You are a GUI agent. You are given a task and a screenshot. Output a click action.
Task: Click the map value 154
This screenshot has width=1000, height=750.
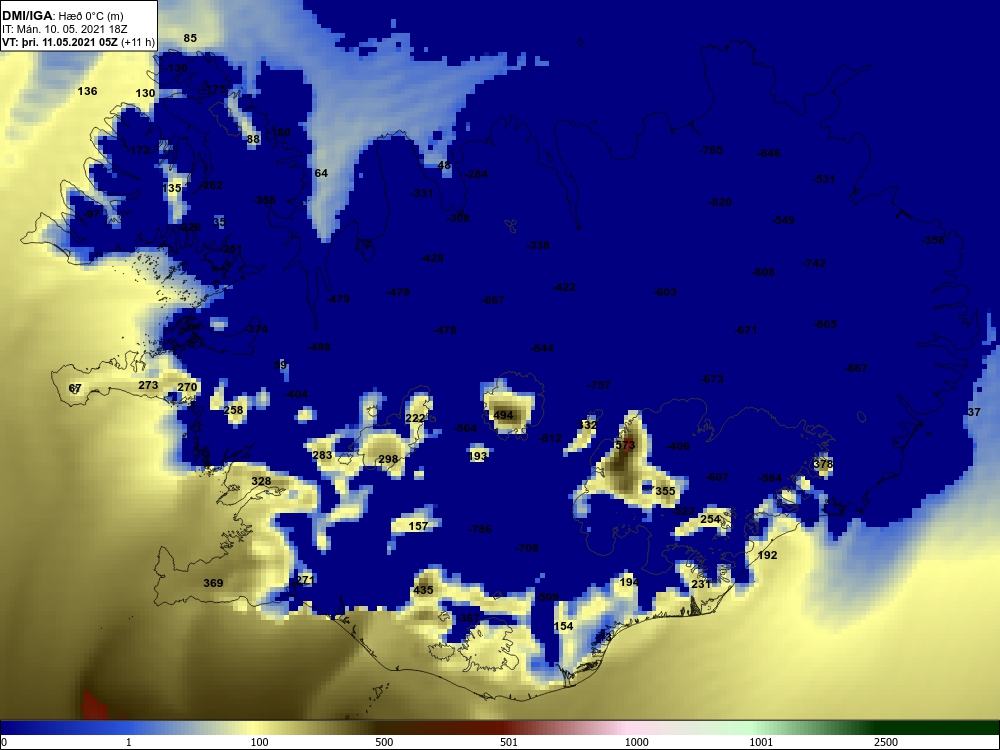point(564,626)
